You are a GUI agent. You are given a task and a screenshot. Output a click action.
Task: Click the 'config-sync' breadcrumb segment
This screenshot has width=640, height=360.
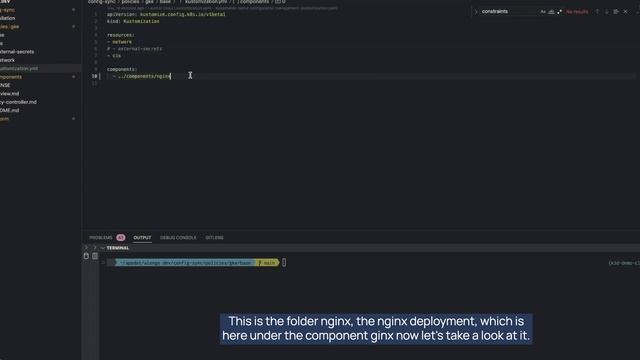point(102,2)
